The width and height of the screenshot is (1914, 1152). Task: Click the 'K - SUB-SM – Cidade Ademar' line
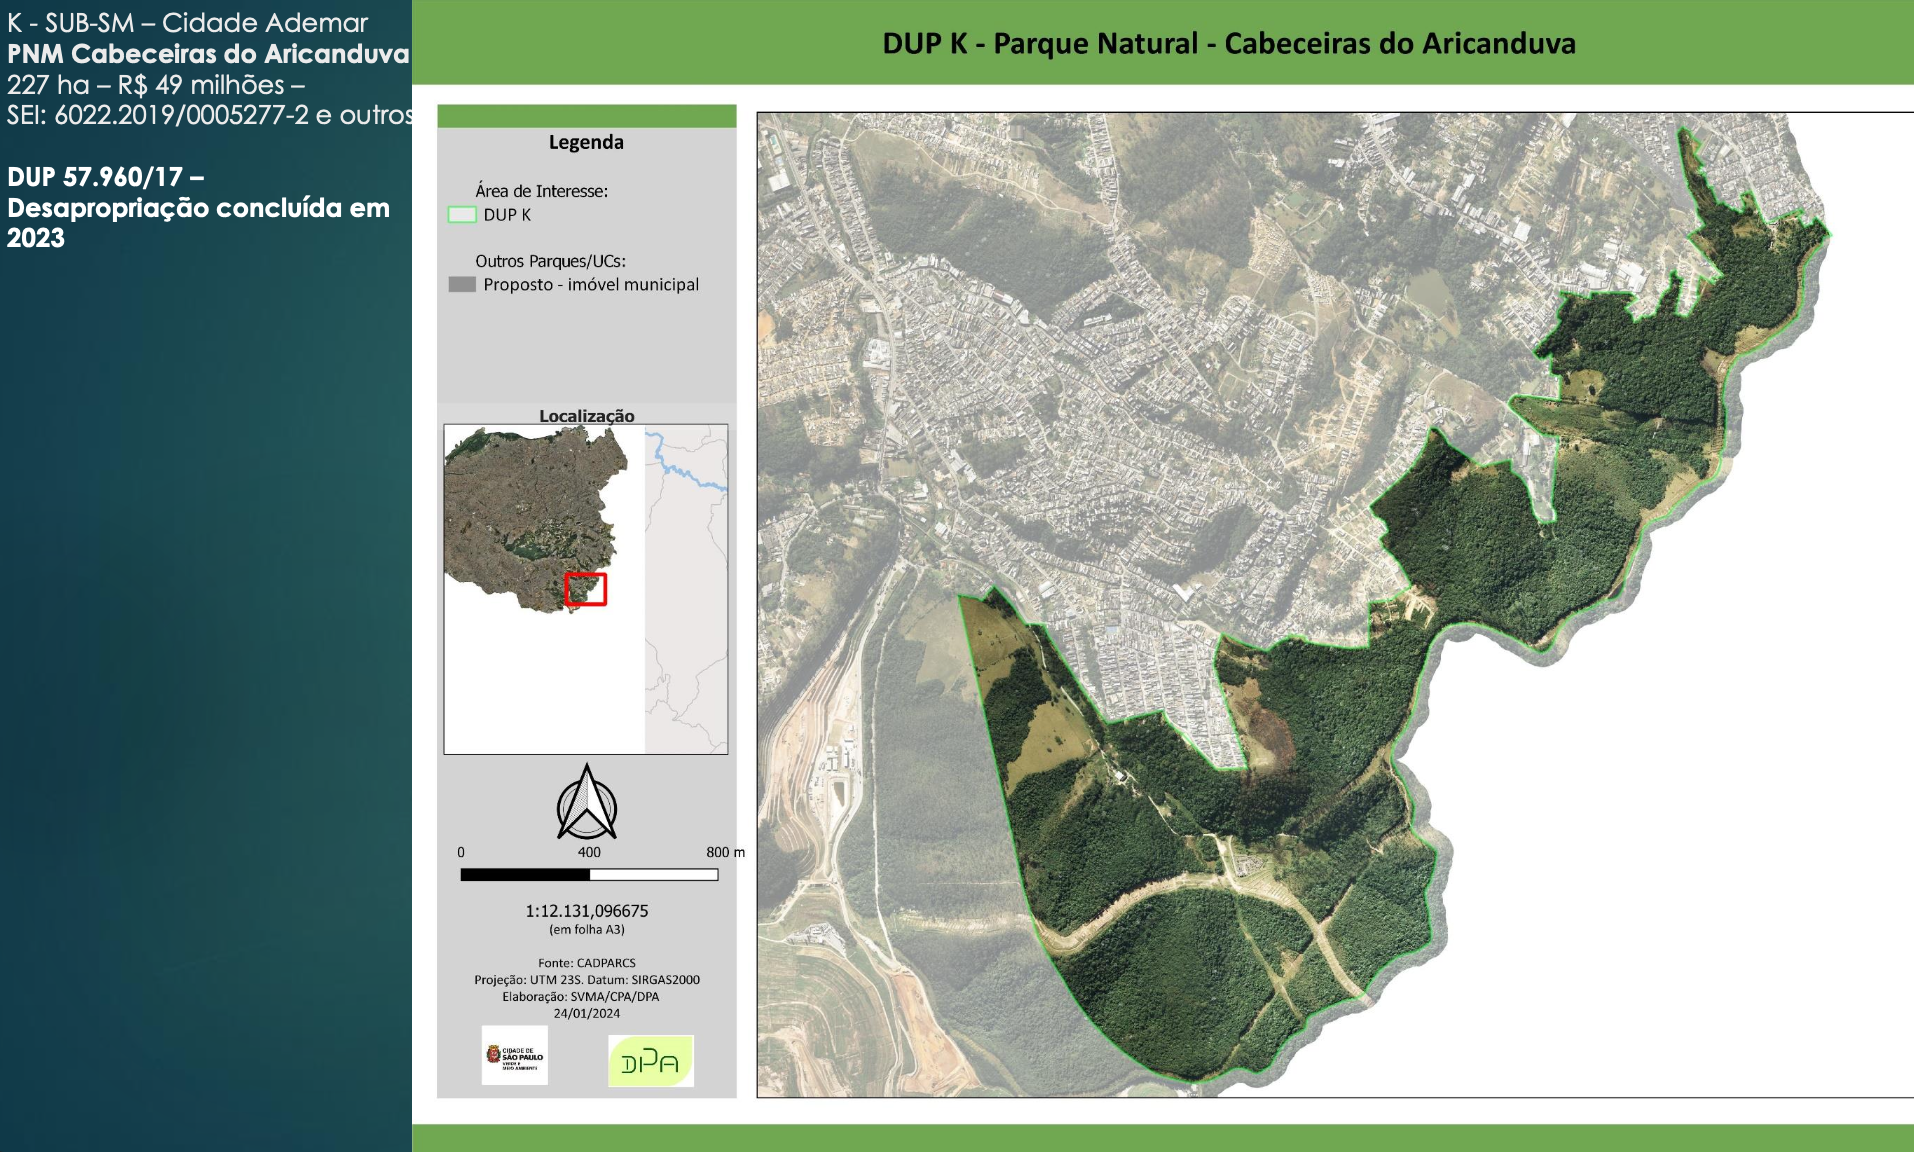coord(188,23)
